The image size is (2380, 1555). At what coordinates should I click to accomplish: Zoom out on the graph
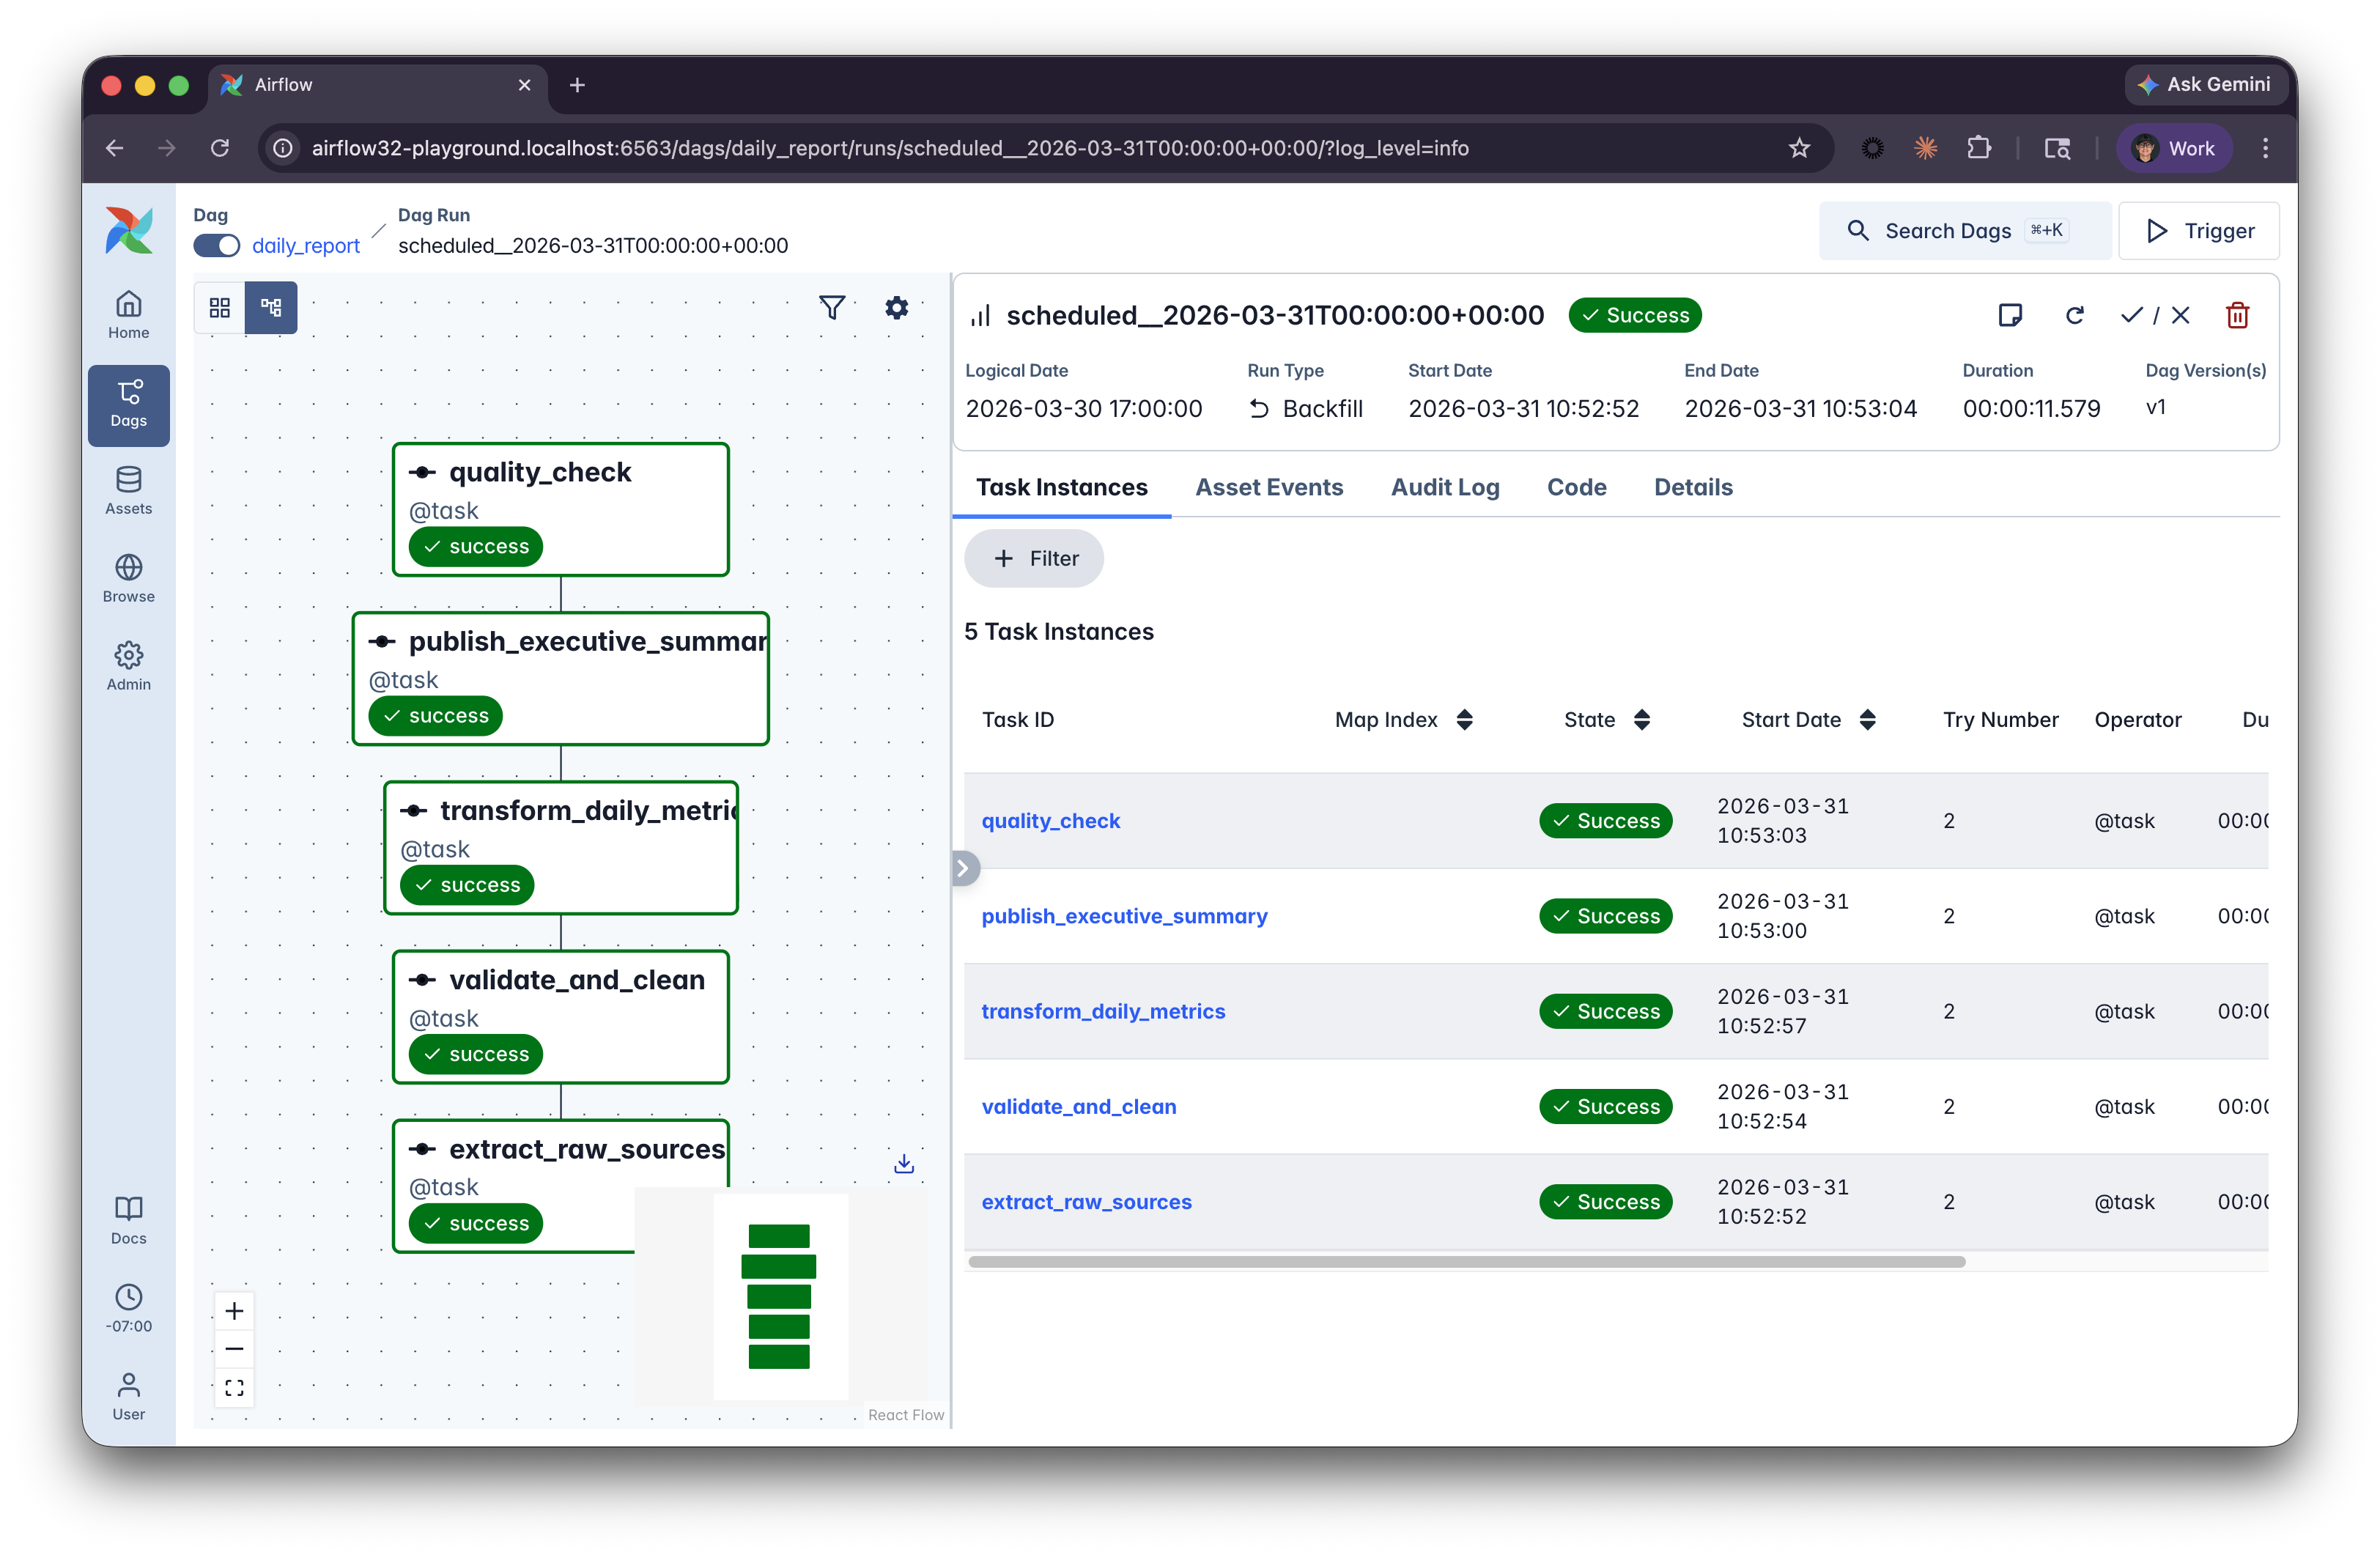pyautogui.click(x=234, y=1349)
